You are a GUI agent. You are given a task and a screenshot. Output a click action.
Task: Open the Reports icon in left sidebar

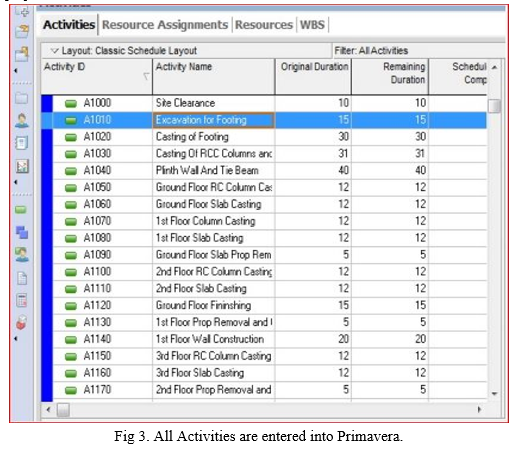tap(22, 143)
